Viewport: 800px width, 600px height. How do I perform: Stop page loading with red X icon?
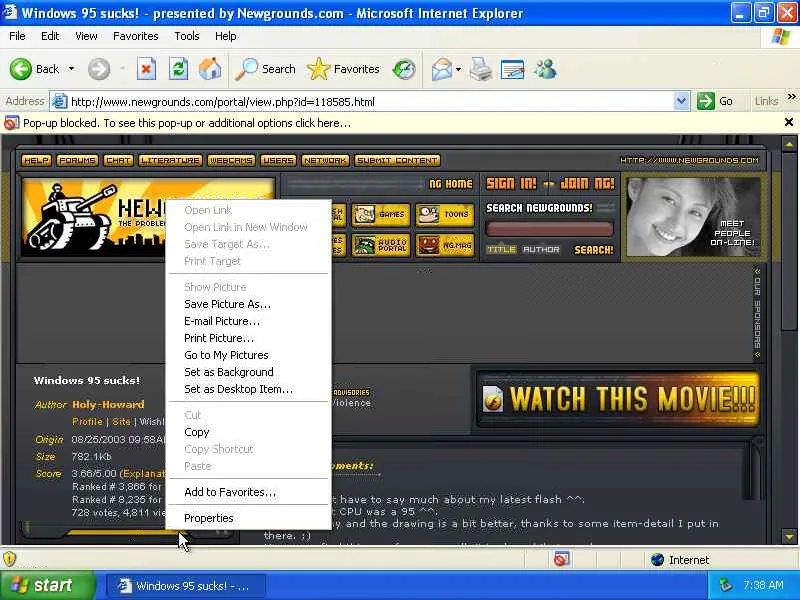point(146,69)
